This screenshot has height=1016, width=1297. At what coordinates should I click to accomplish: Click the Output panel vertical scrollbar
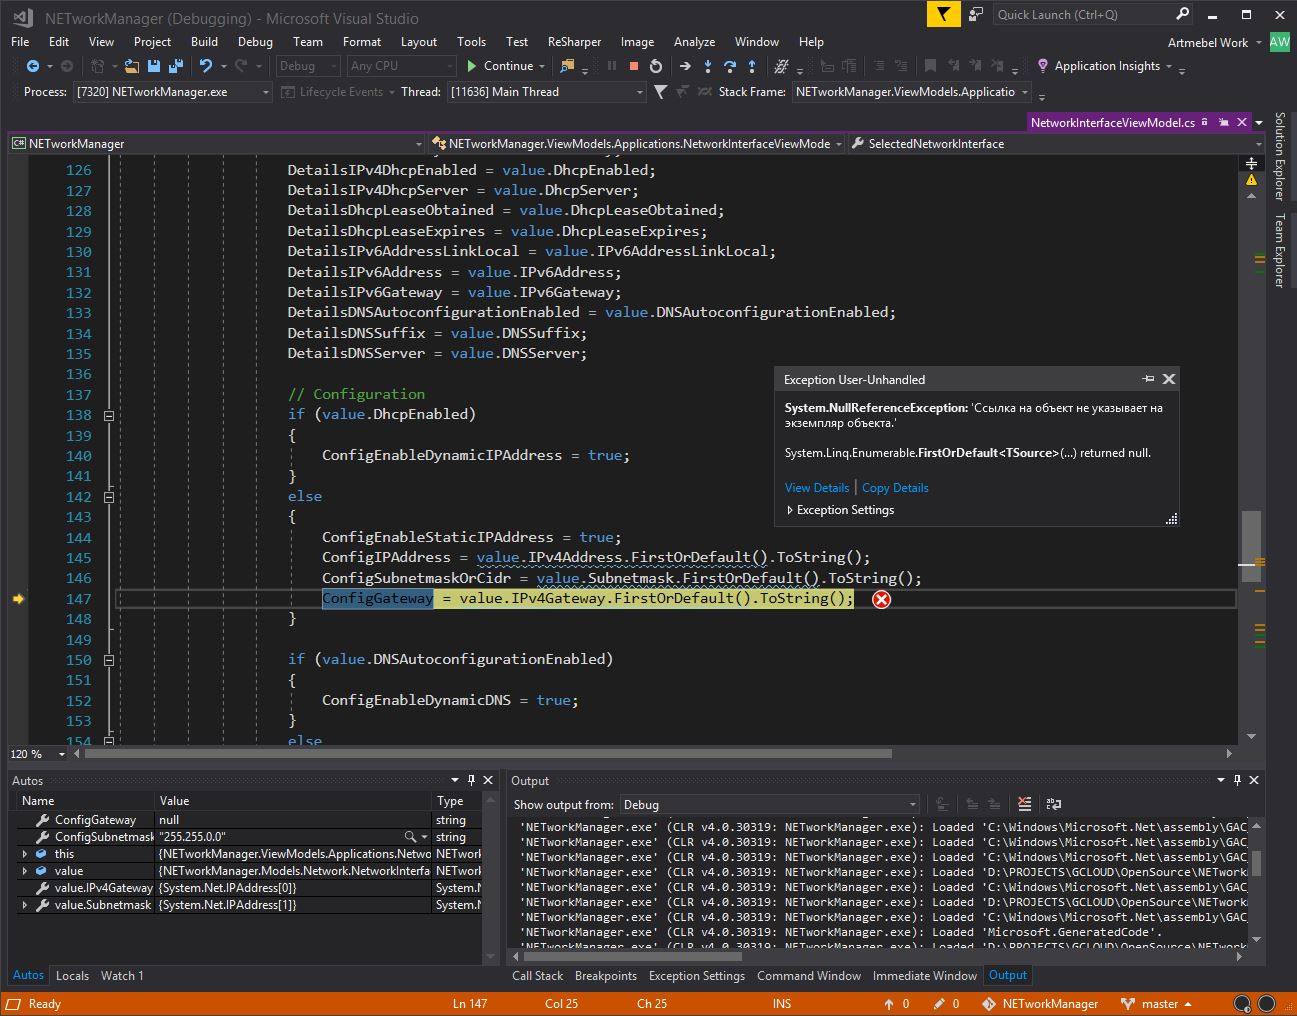click(x=1257, y=862)
